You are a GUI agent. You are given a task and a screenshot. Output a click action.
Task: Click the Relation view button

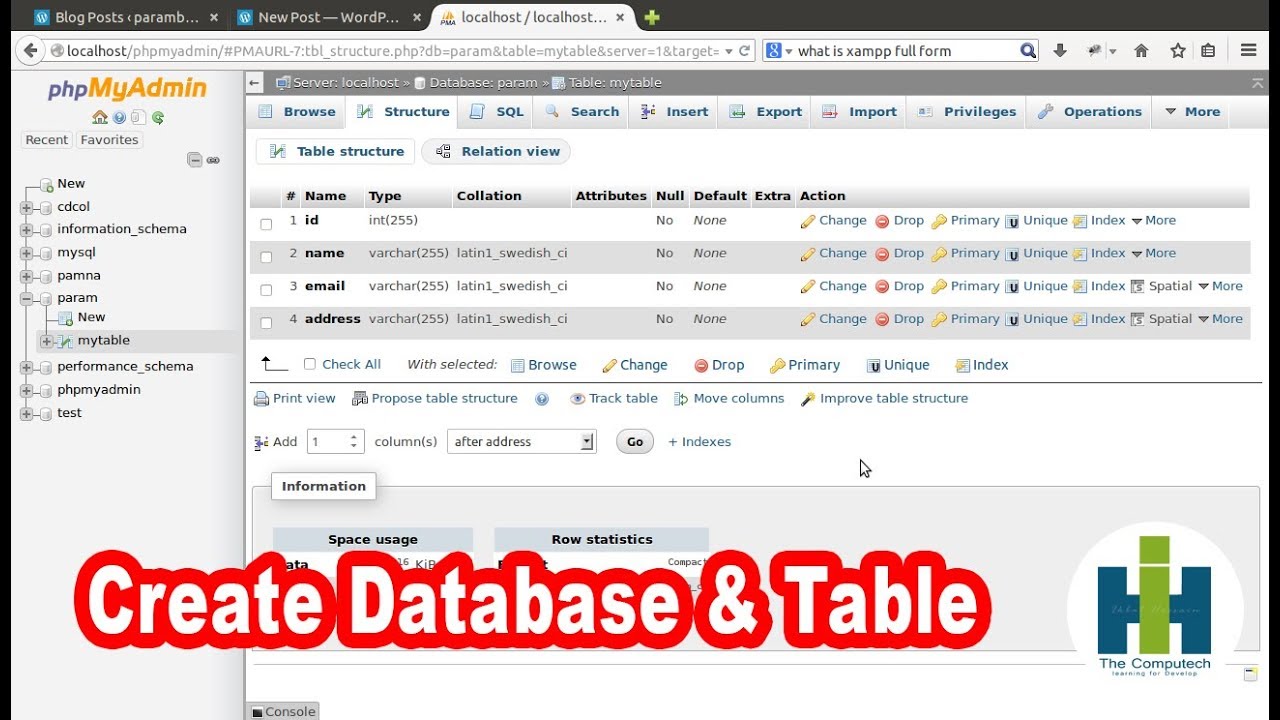tap(497, 152)
